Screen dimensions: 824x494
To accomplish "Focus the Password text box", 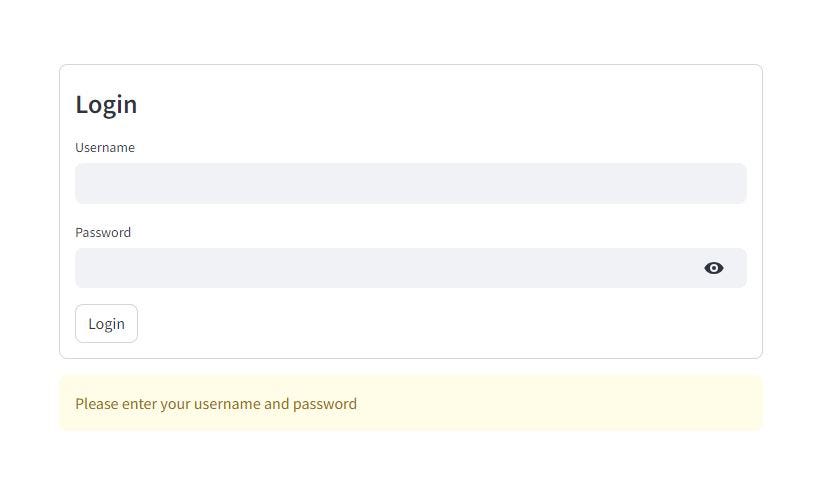I will tap(385, 268).
